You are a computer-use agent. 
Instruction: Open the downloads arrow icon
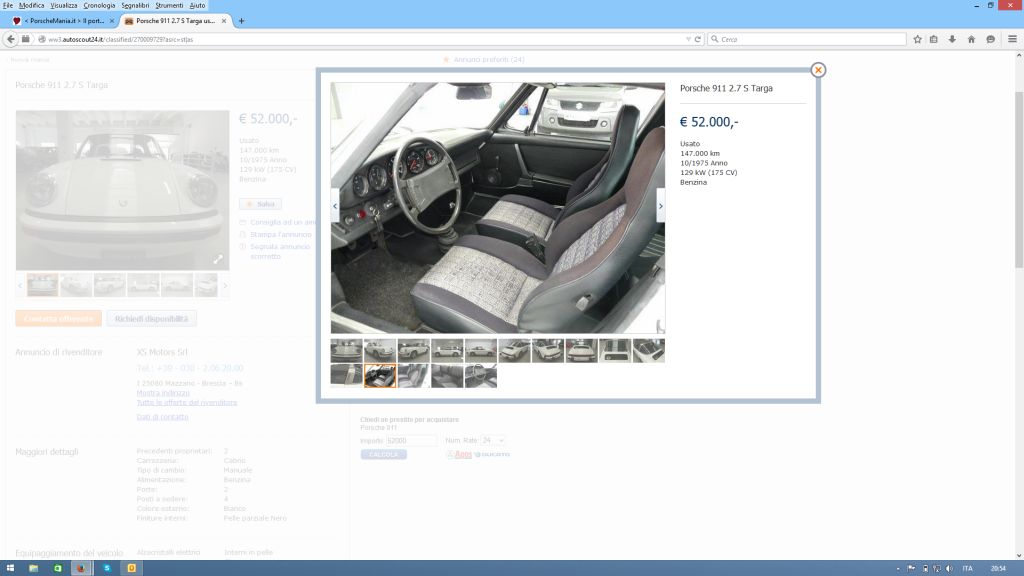pos(952,39)
